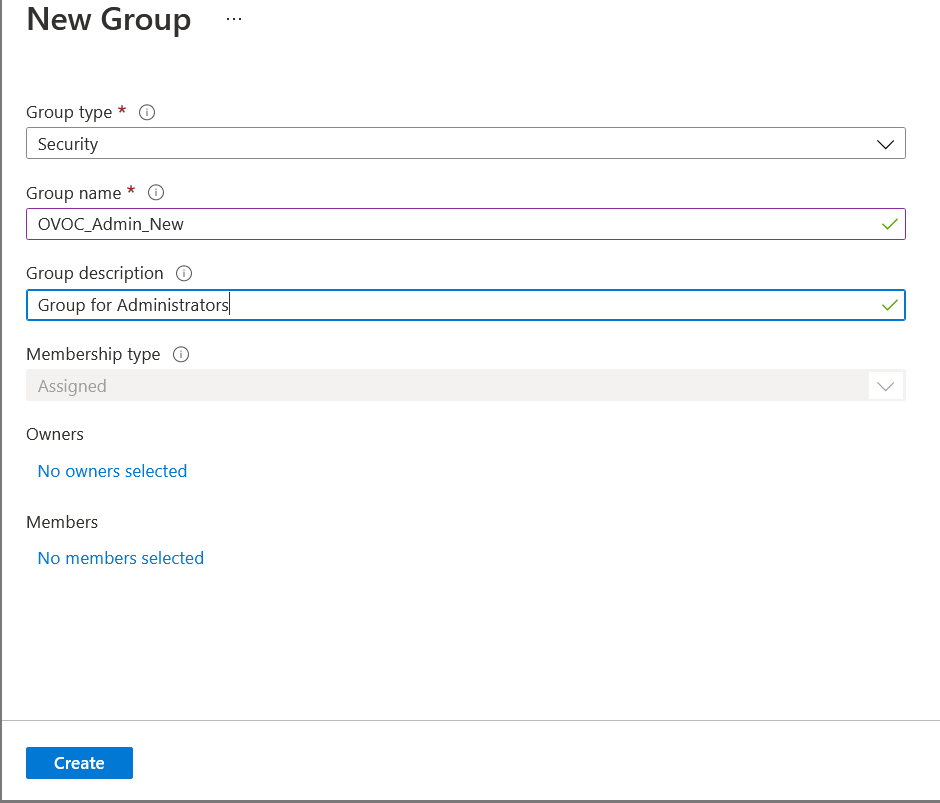Click the 'New Group' page heading
940x803 pixels.
(108, 20)
